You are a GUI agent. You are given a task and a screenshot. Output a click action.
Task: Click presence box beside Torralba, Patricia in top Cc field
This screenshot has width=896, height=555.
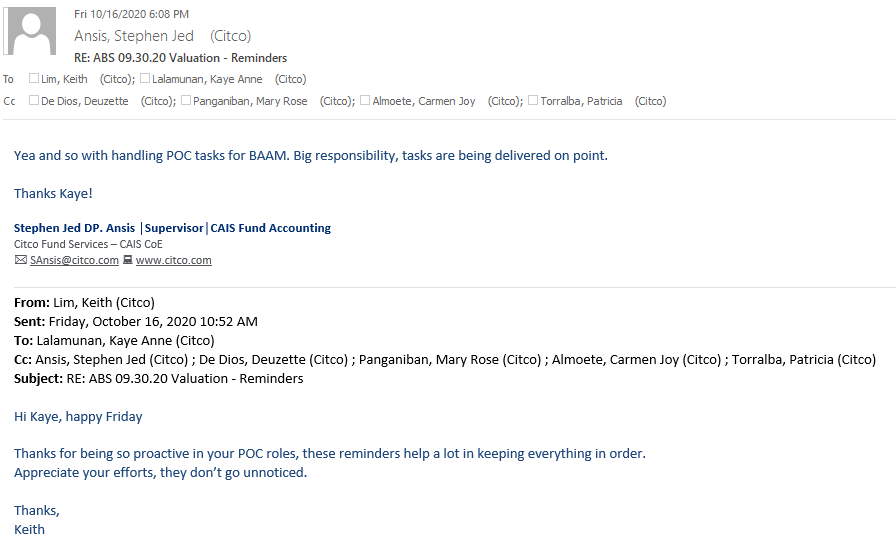click(x=533, y=100)
